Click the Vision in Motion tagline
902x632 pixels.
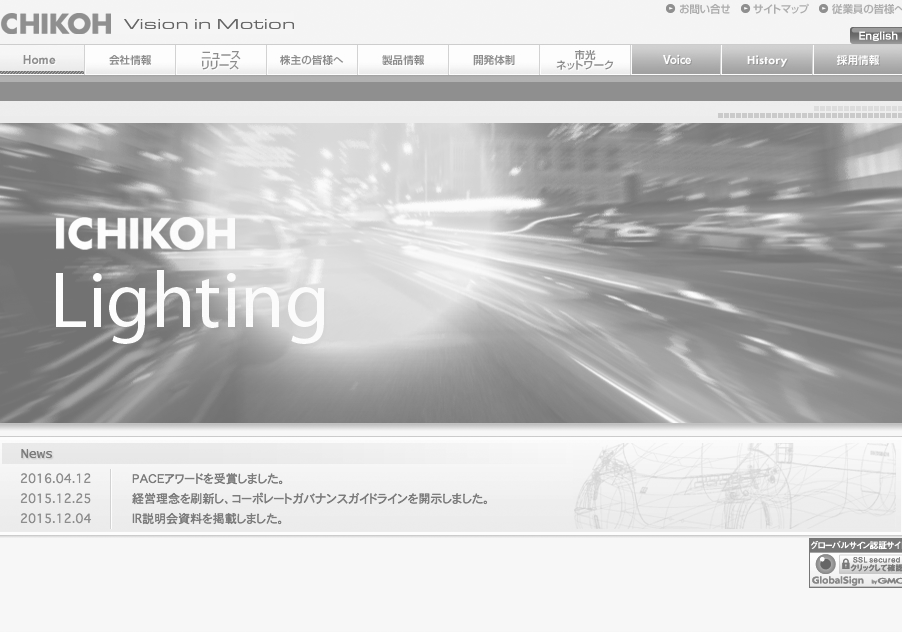(x=209, y=24)
